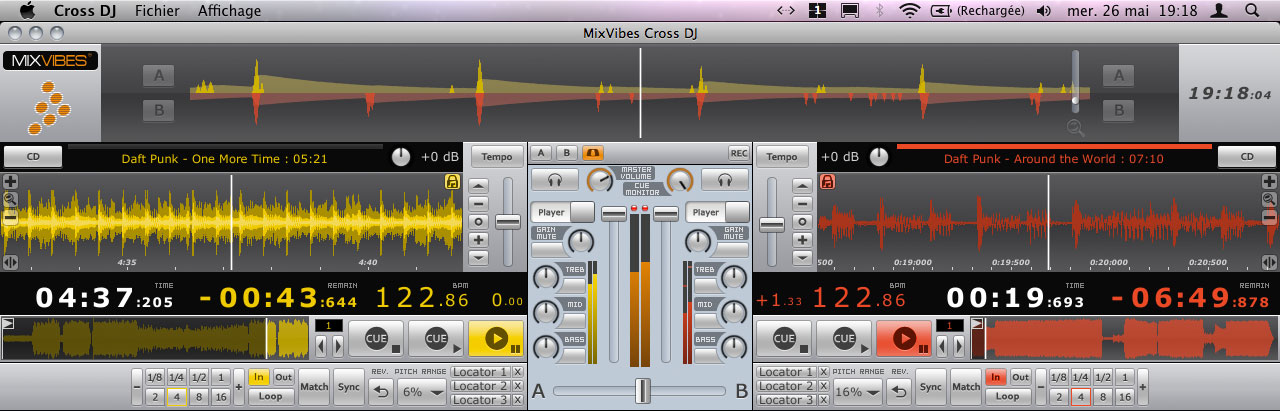Open the deck A Player source selector
The width and height of the screenshot is (1280, 411).
[563, 212]
